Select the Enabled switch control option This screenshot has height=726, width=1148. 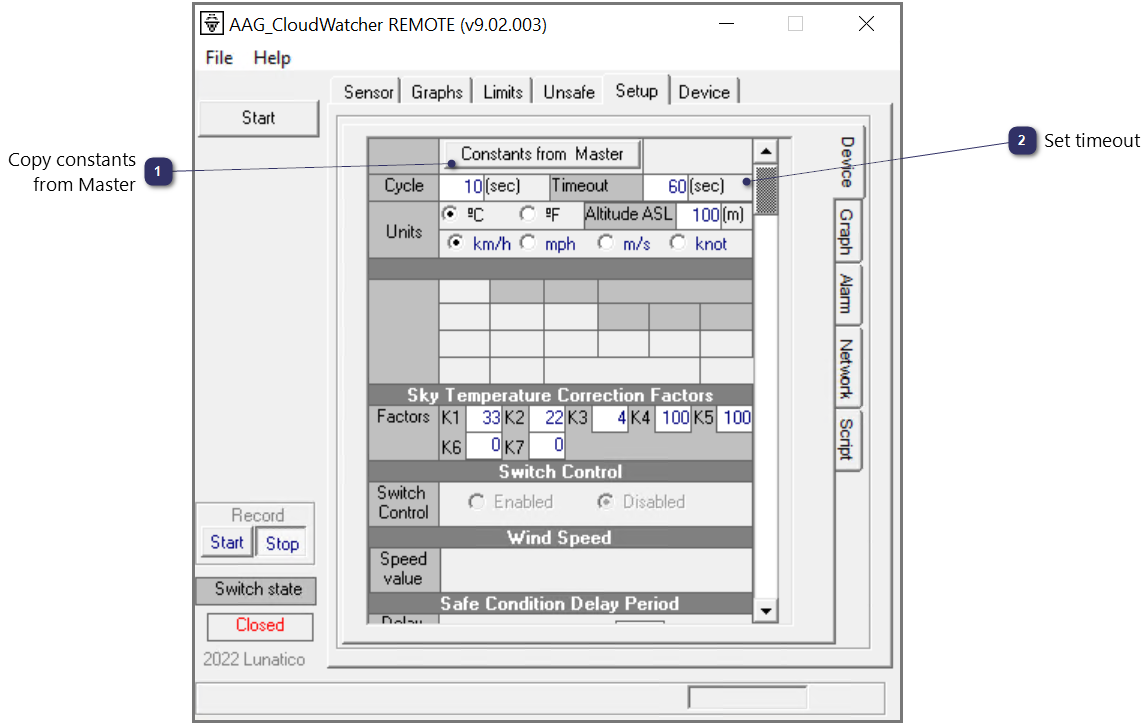477,502
